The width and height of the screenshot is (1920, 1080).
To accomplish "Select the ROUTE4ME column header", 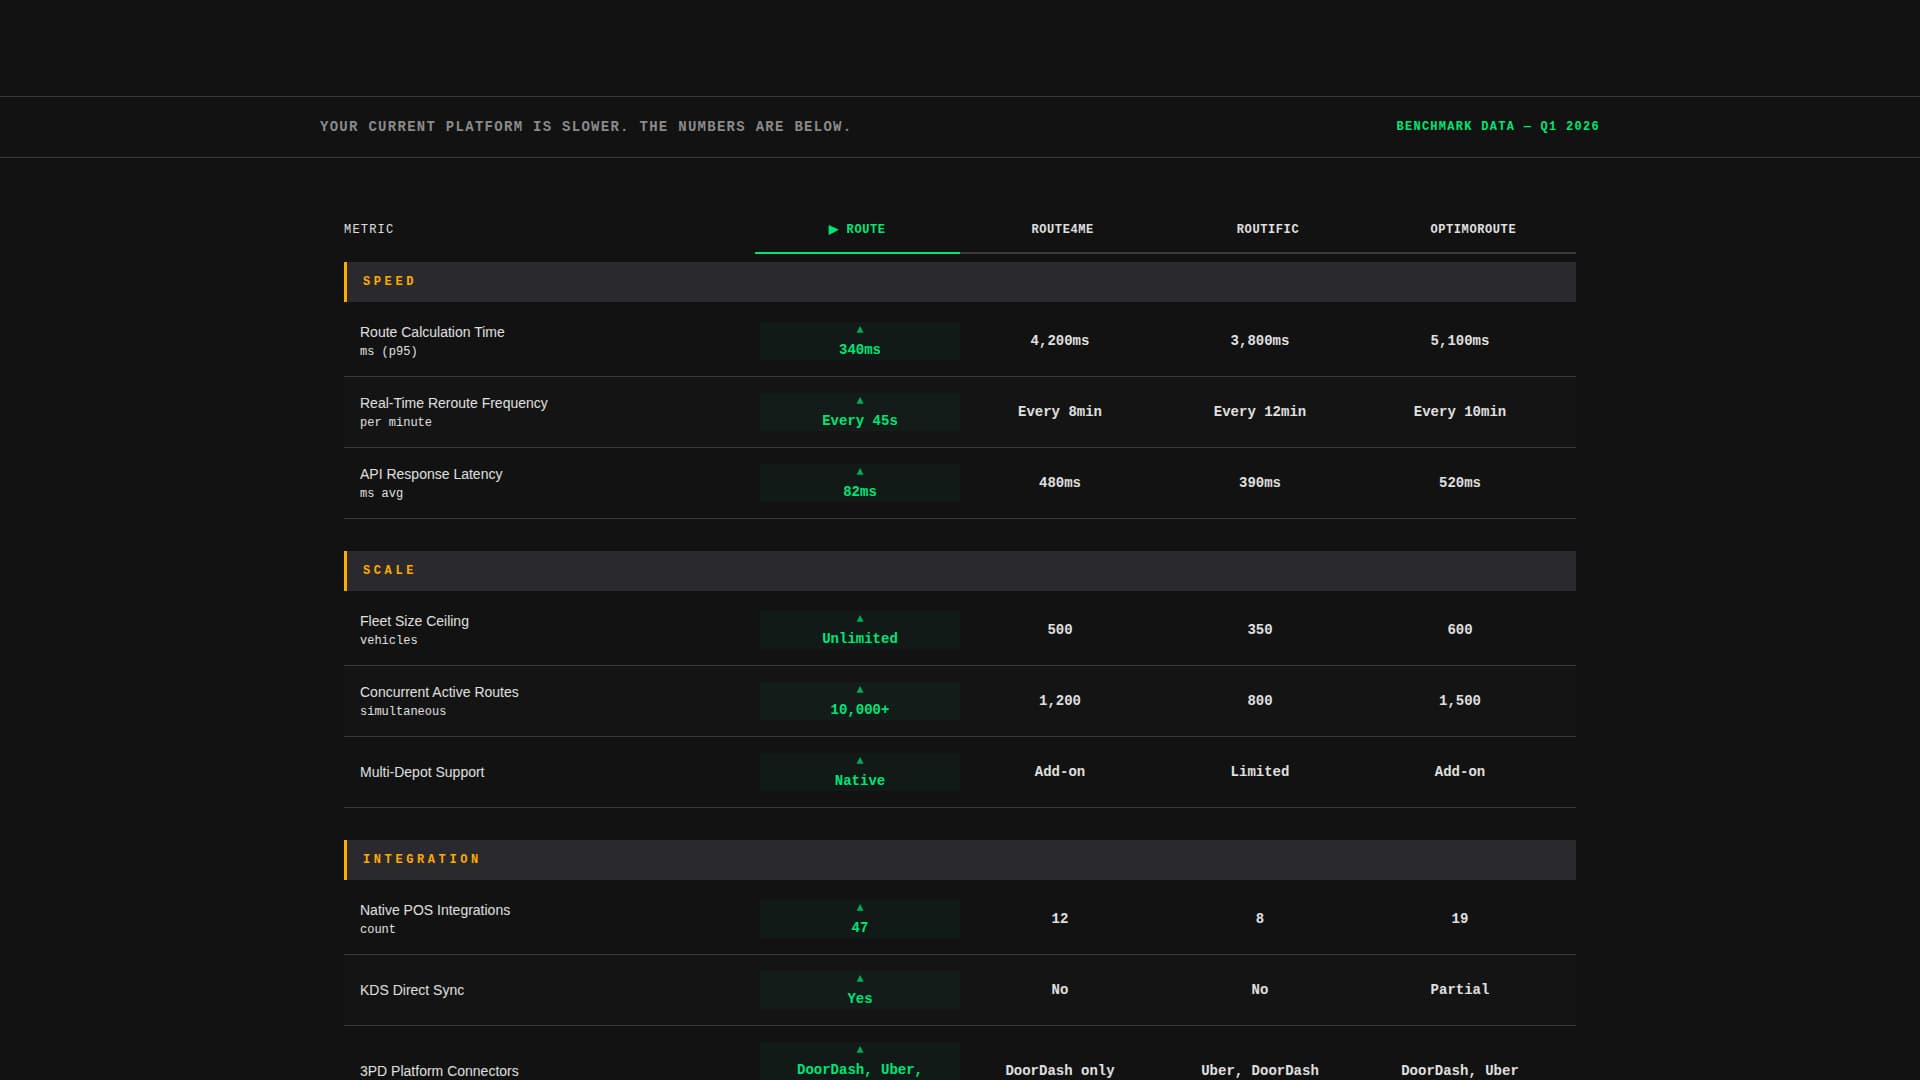I will click(1062, 230).
